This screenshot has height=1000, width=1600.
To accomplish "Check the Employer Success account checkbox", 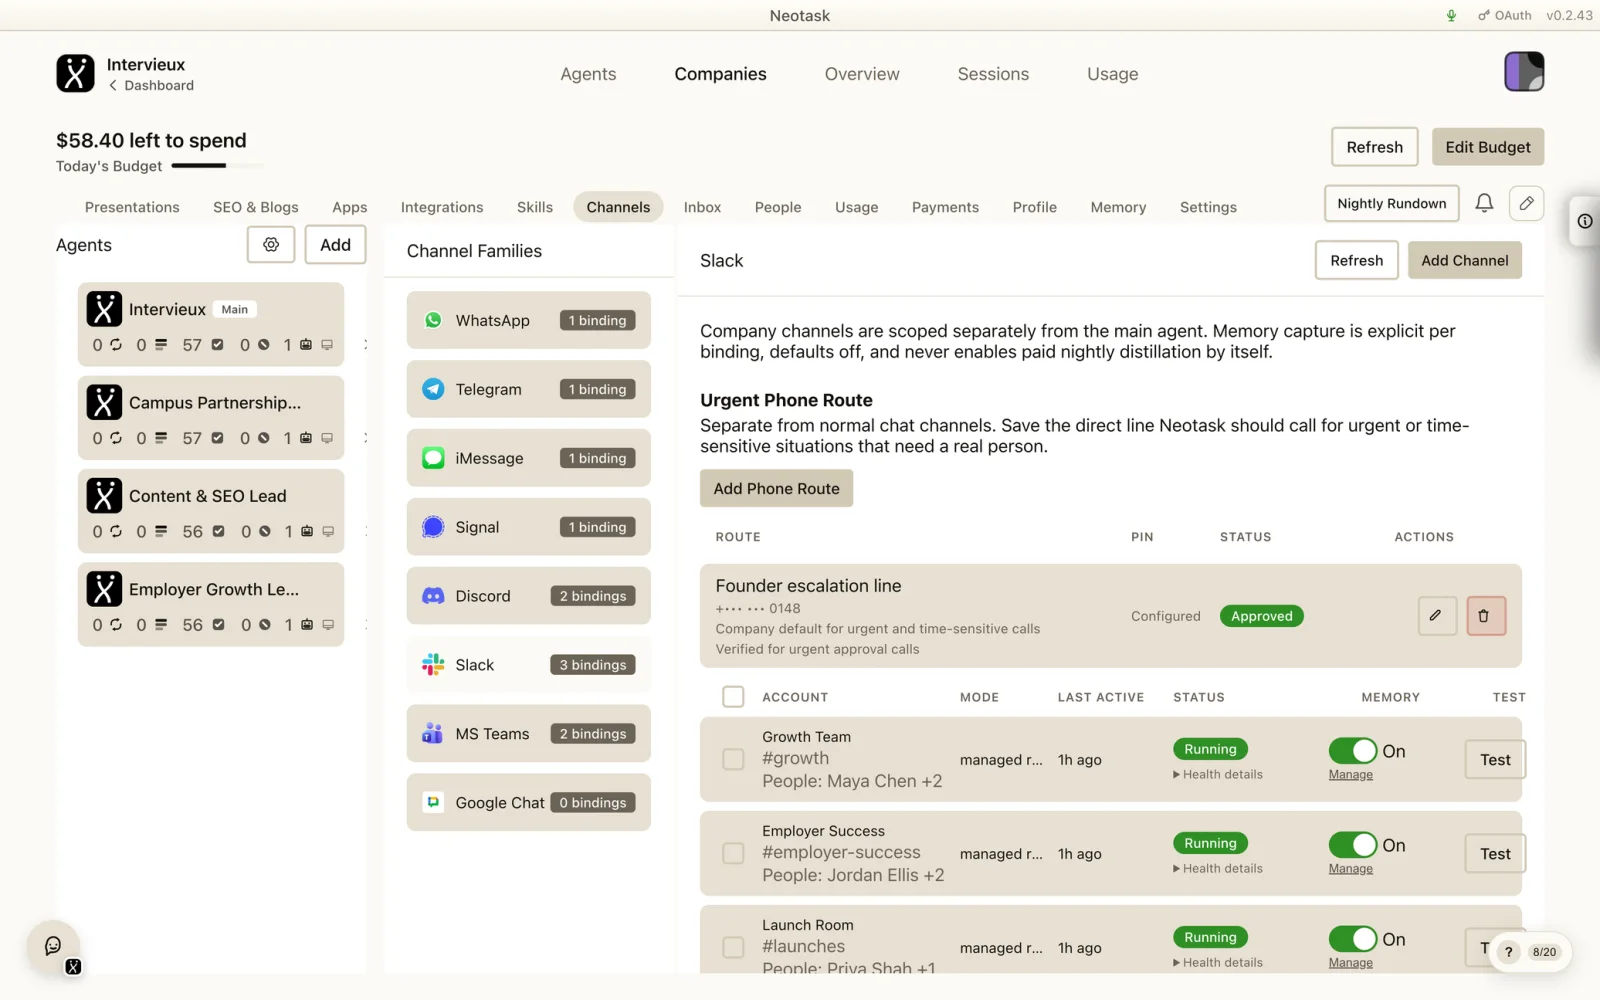I will 733,853.
